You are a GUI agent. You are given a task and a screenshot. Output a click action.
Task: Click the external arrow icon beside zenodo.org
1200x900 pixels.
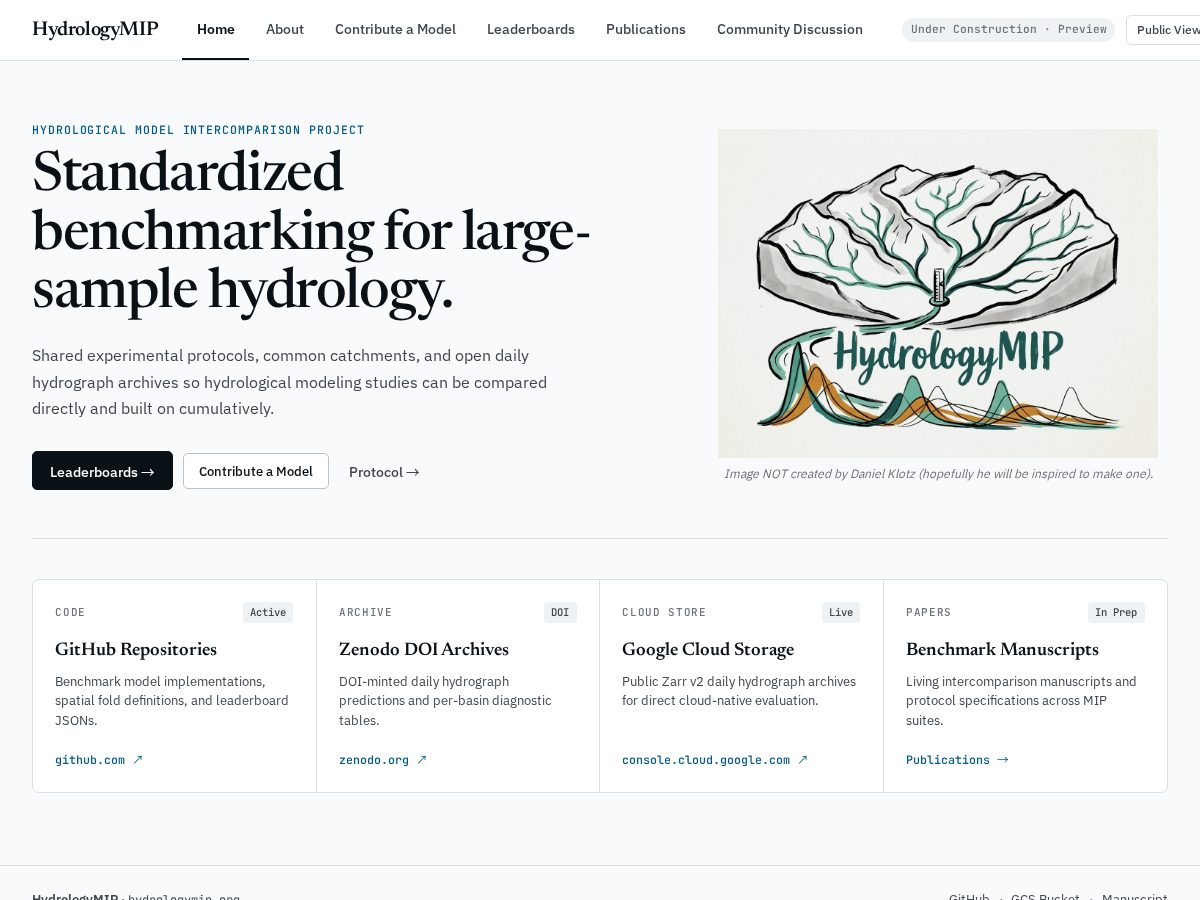click(x=422, y=760)
